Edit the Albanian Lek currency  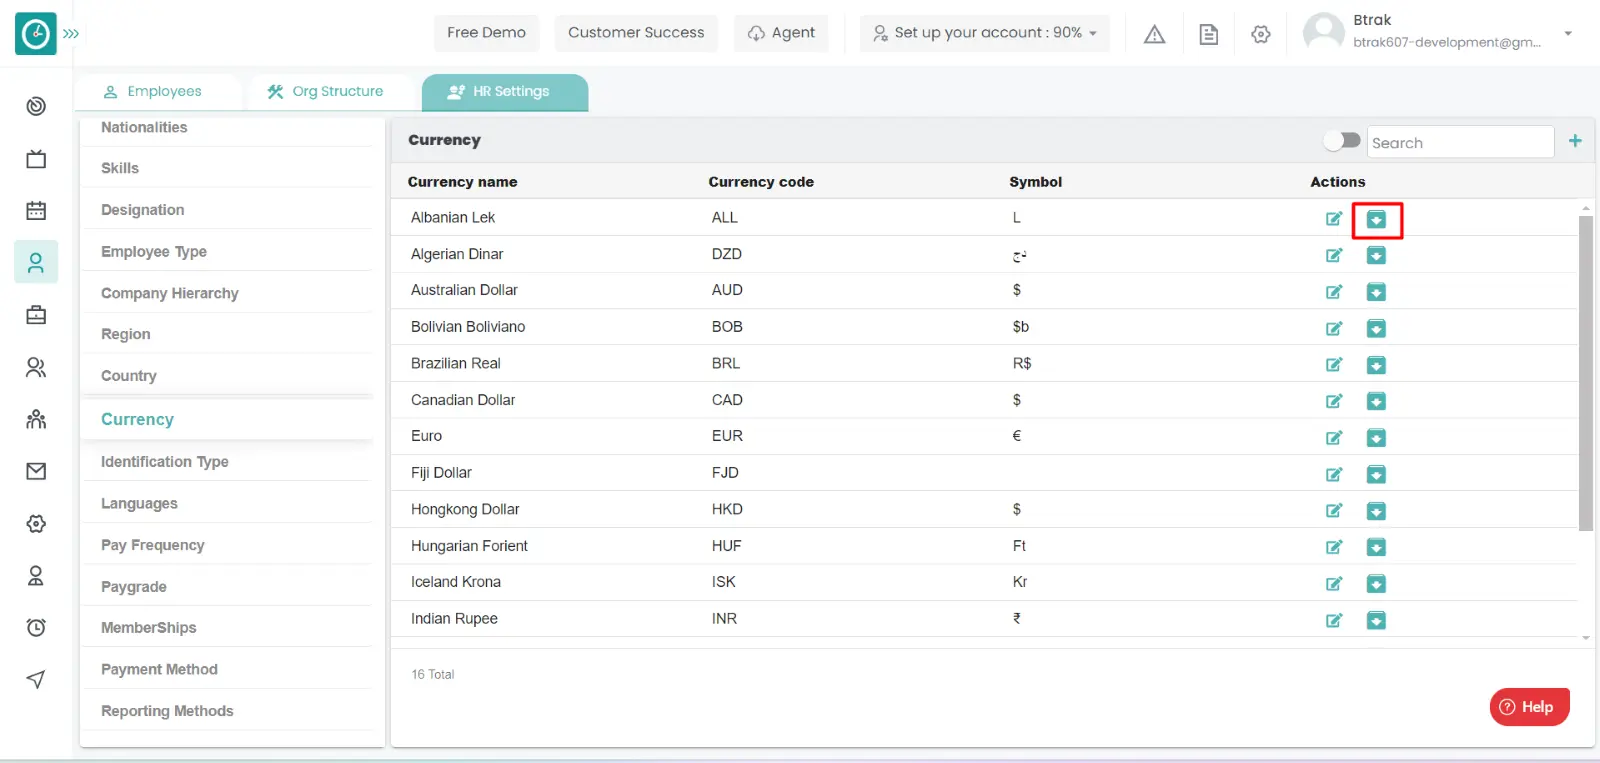pos(1333,219)
